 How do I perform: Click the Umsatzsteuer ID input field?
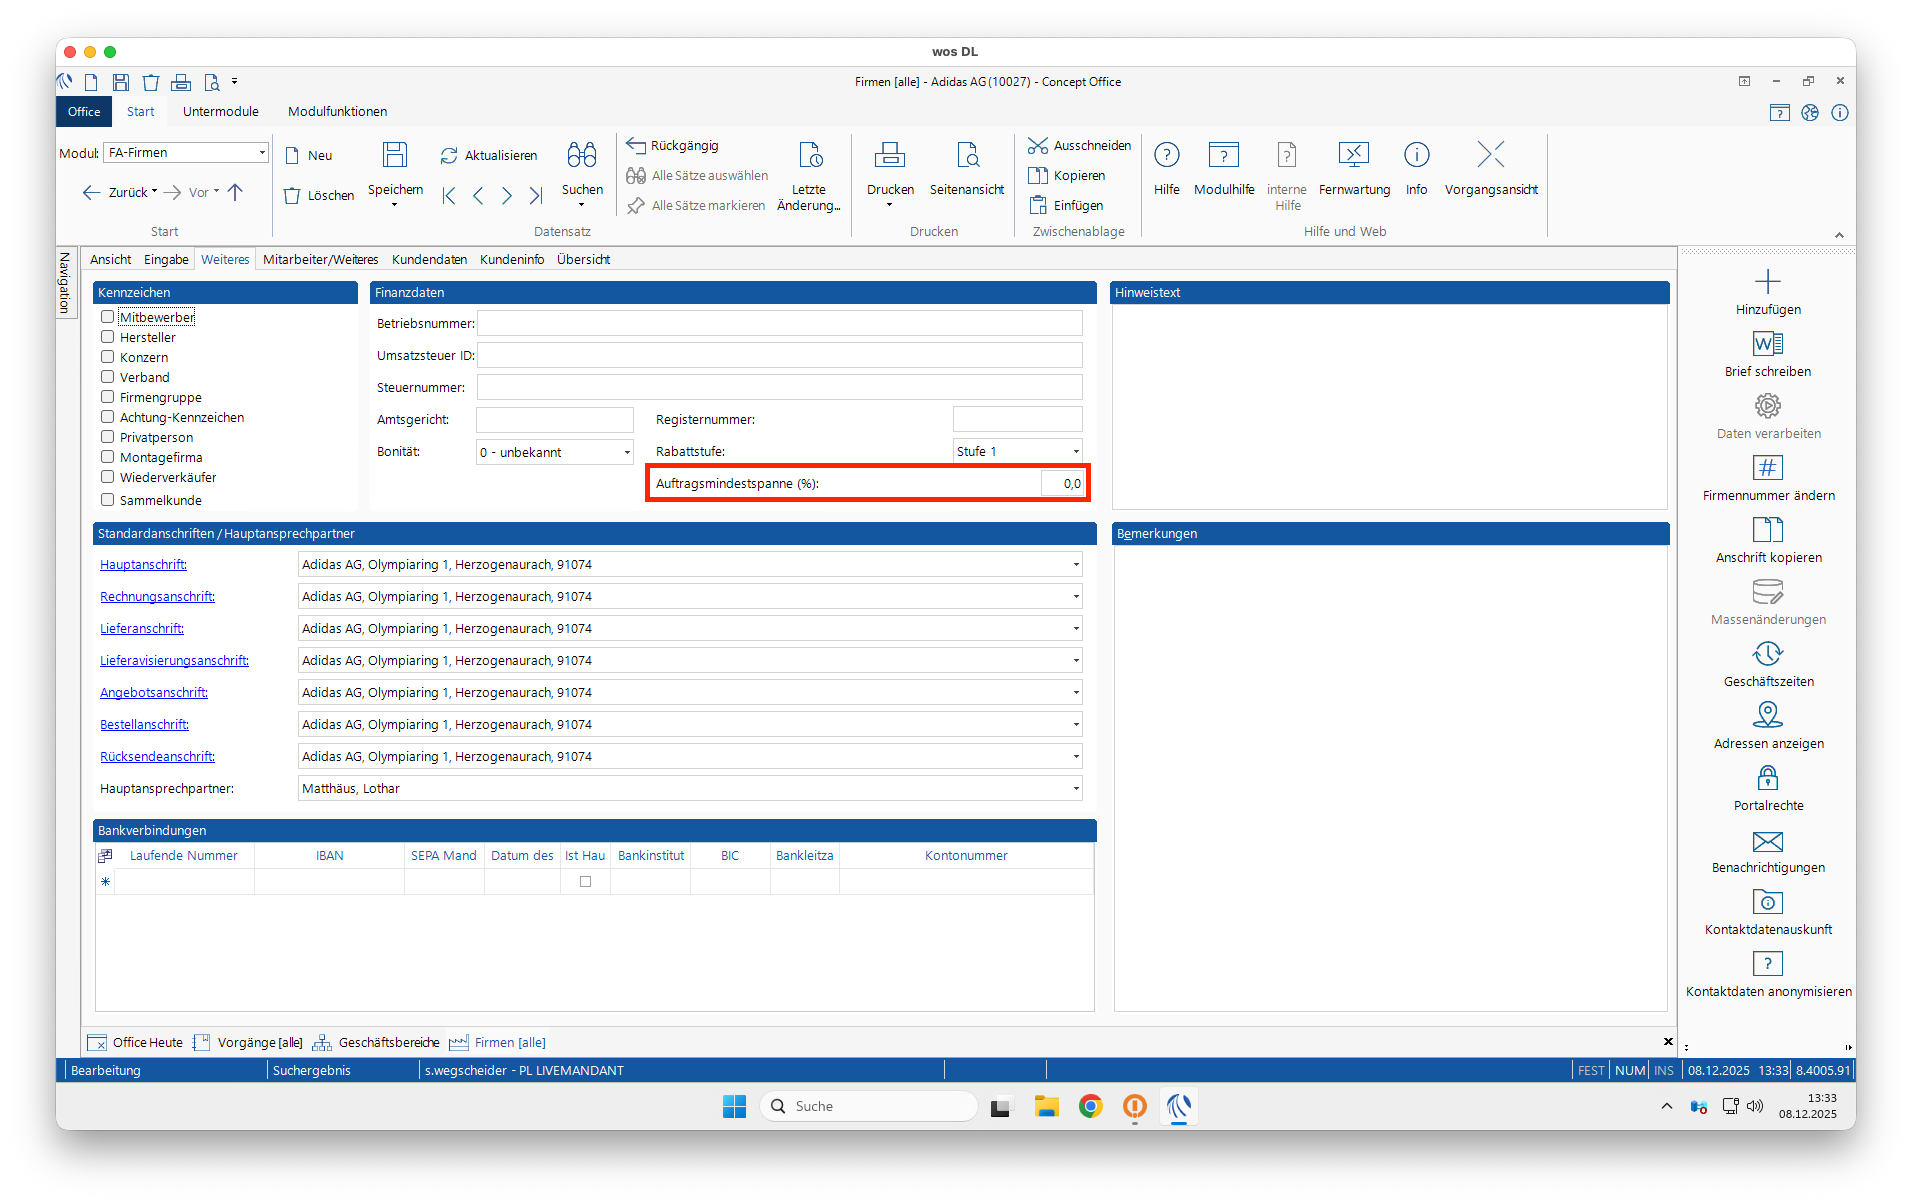(779, 356)
